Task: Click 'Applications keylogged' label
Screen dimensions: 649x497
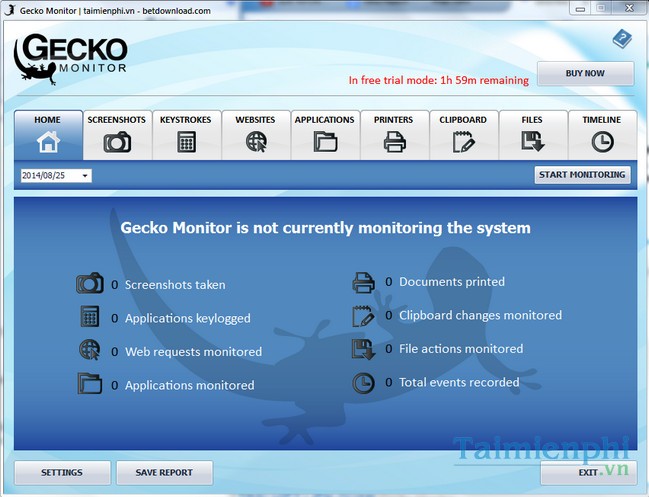Action: coord(187,318)
